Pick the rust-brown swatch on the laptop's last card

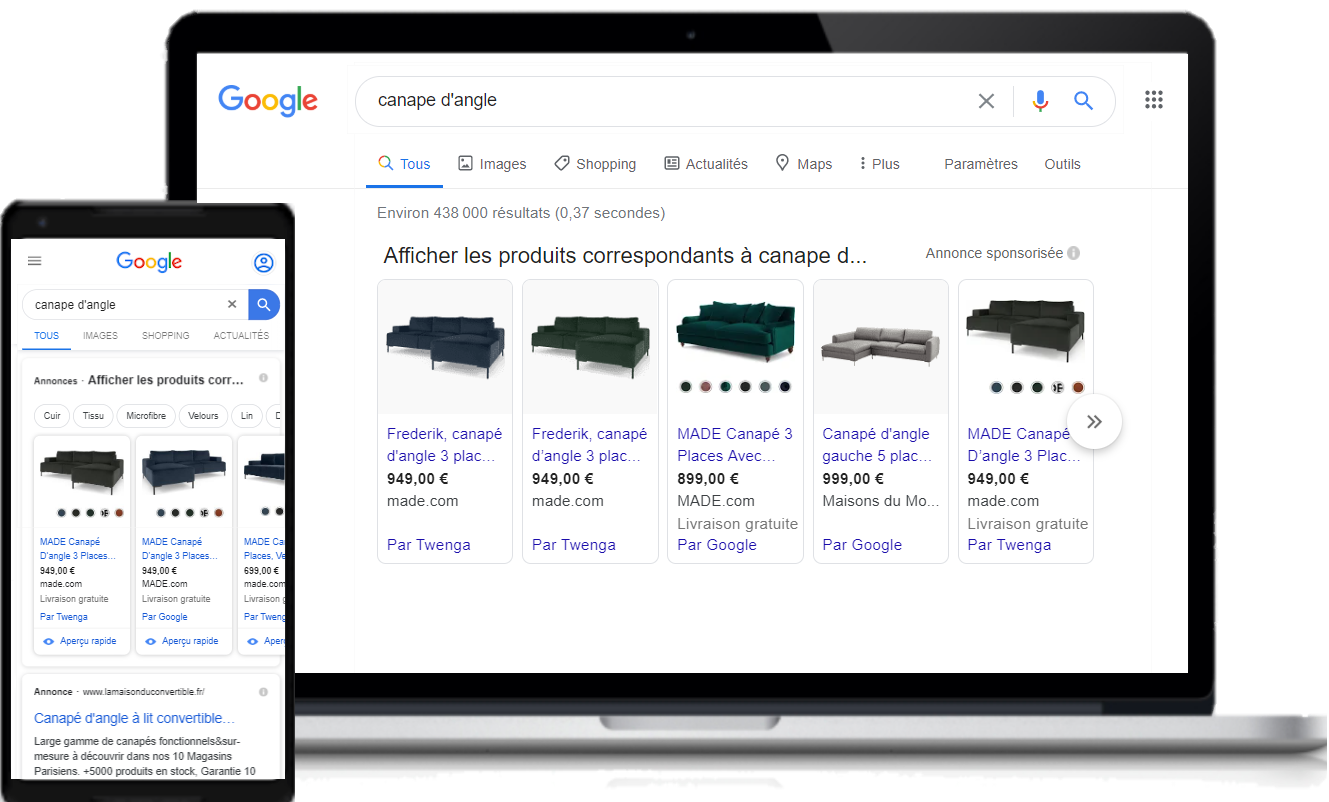1078,388
